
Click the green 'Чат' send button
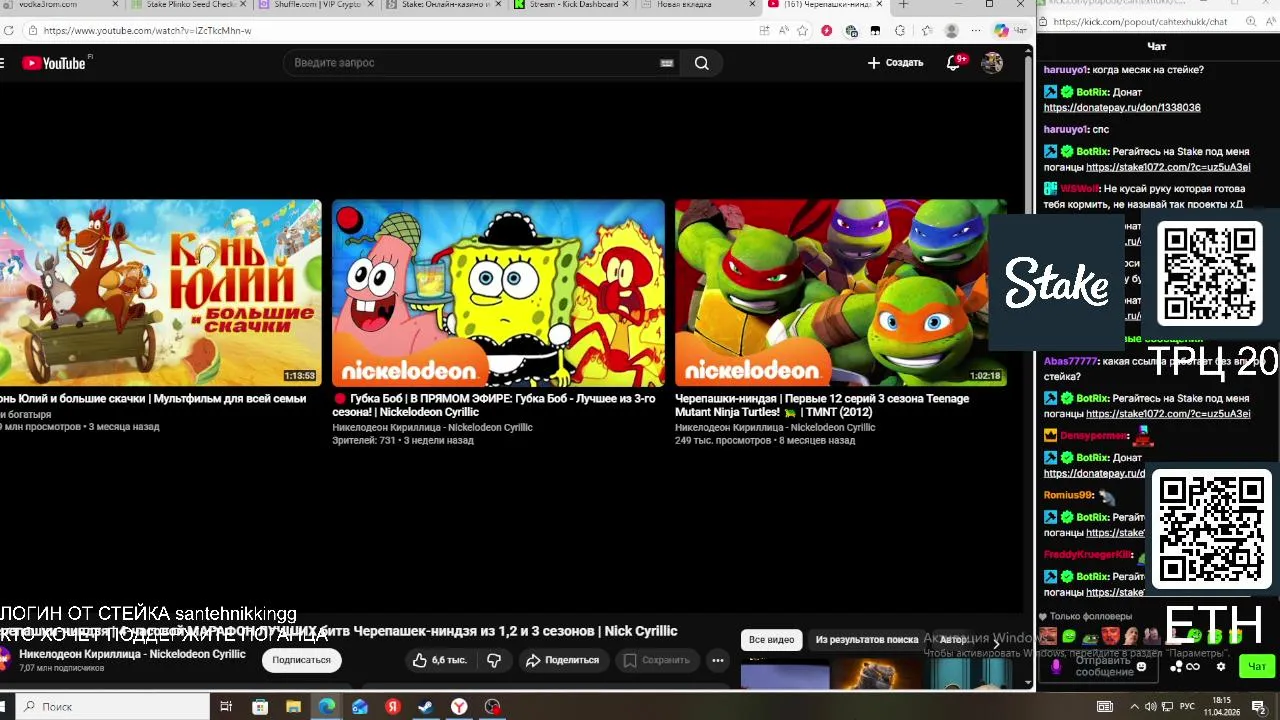(1257, 667)
